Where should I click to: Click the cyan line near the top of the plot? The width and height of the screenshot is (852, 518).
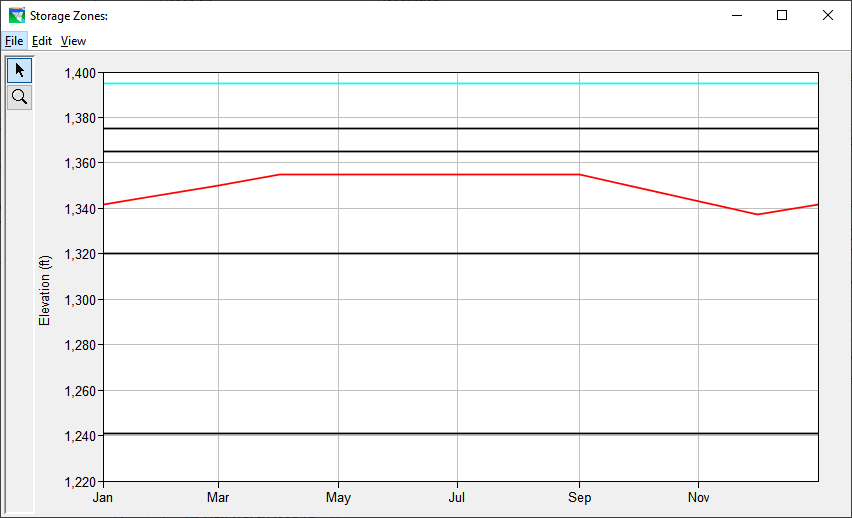pos(460,84)
